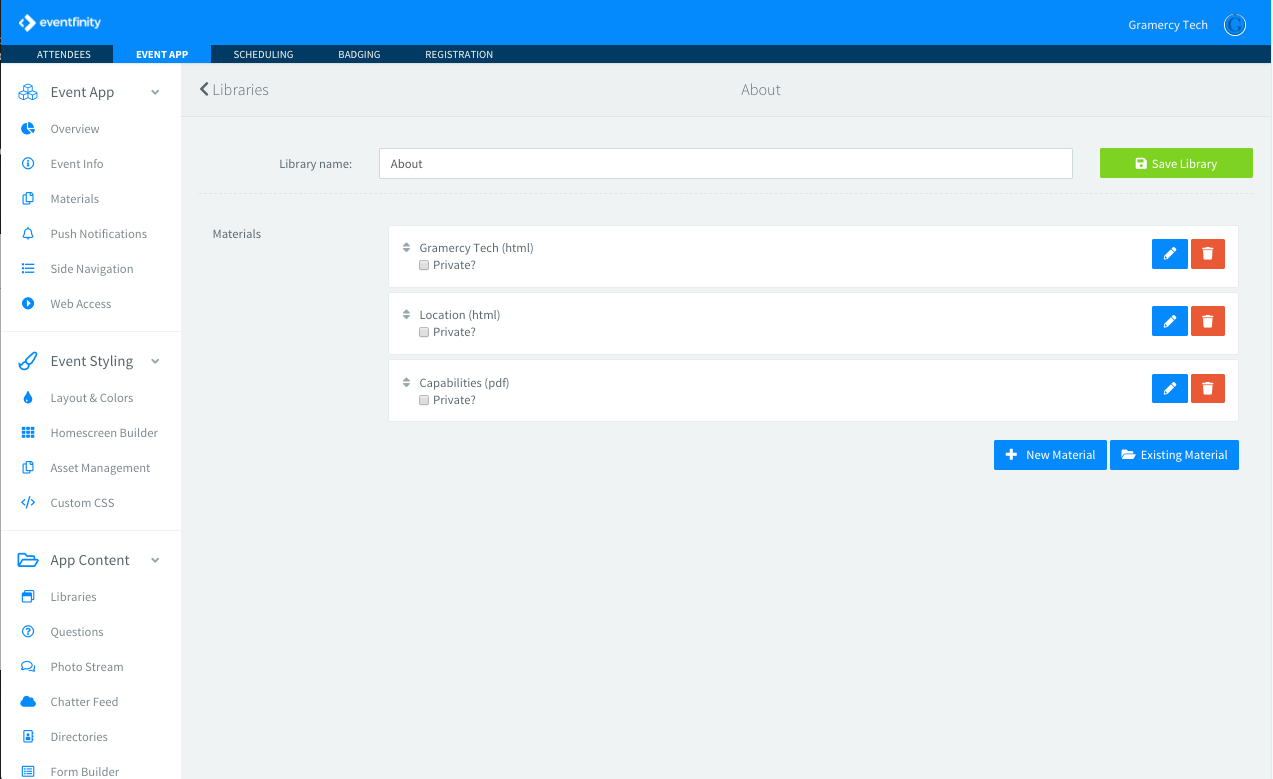The width and height of the screenshot is (1273, 779).
Task: Click the Custom CSS code icon
Action: pyautogui.click(x=28, y=503)
